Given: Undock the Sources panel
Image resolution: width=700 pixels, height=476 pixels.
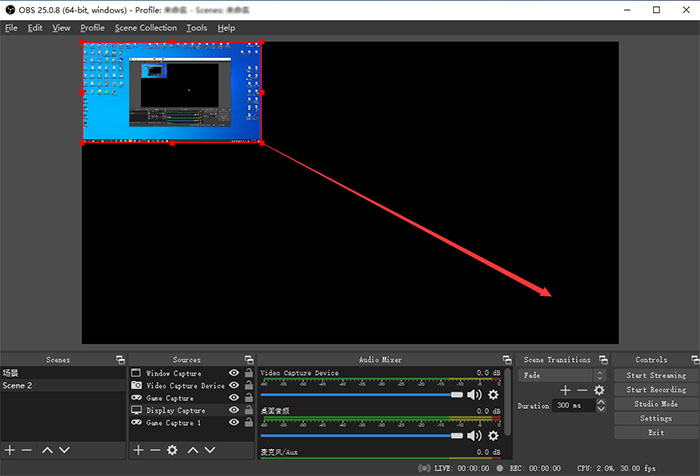Looking at the screenshot, I should click(249, 359).
